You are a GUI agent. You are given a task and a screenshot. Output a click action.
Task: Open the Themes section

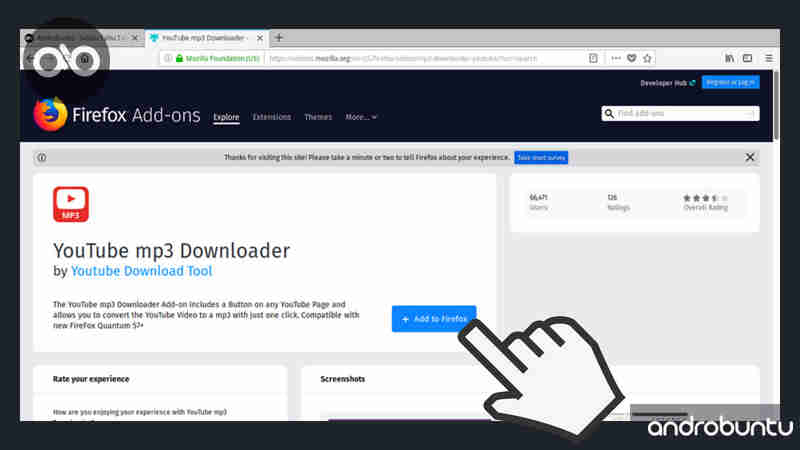(x=318, y=117)
